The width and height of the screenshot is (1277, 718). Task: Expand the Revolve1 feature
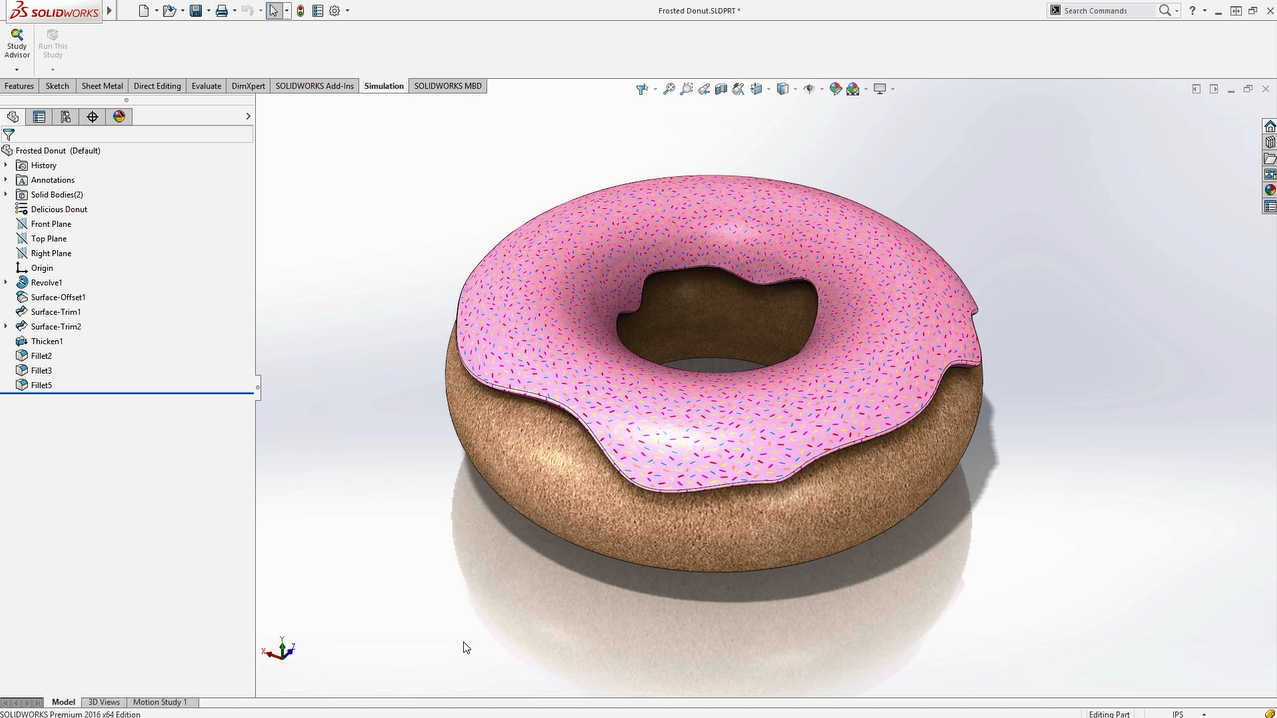pyautogui.click(x=7, y=282)
